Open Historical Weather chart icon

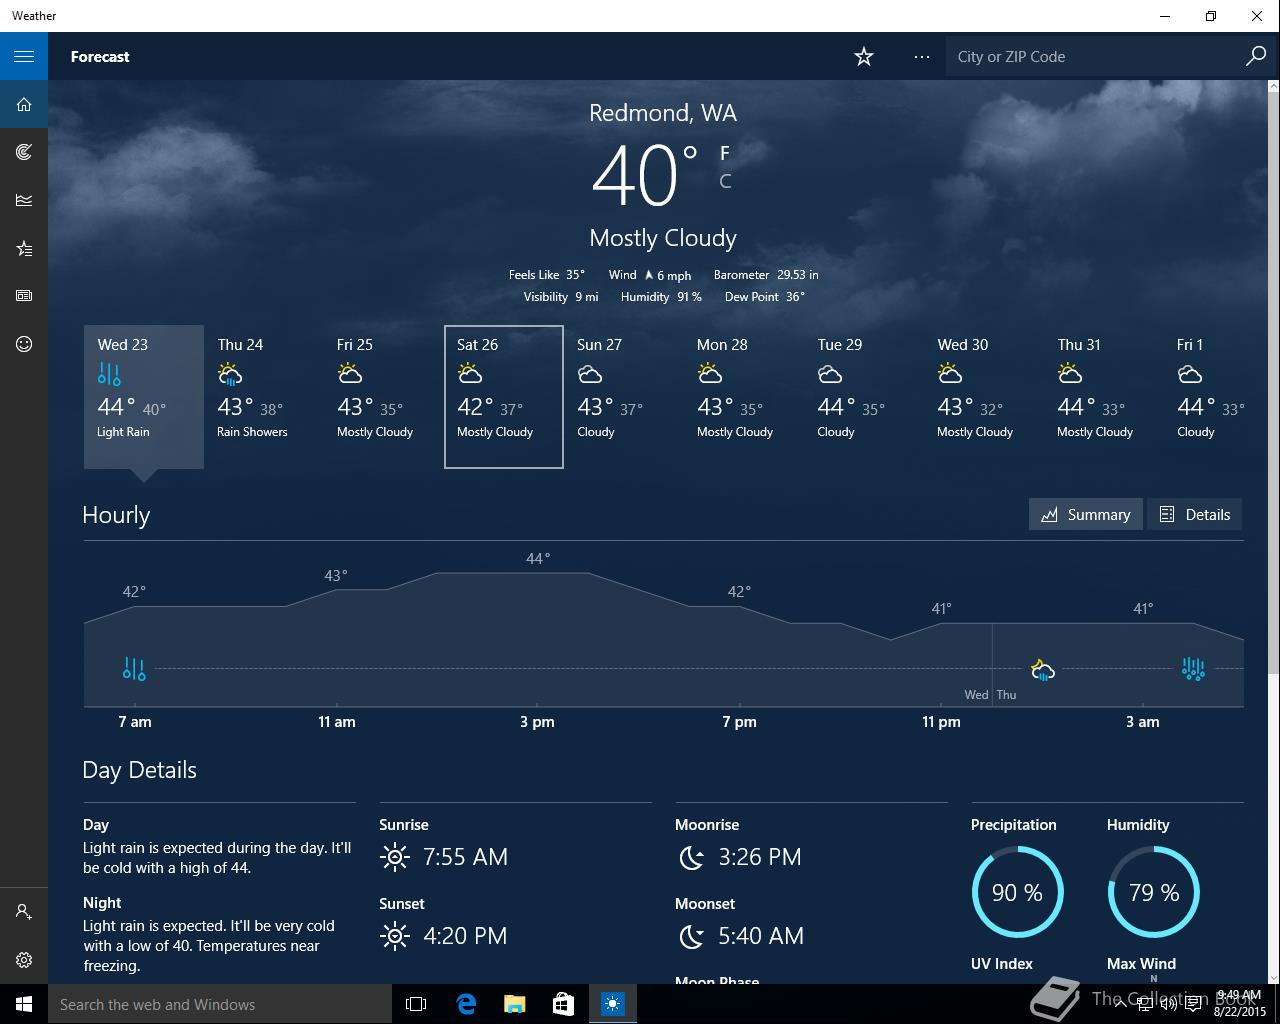point(24,200)
